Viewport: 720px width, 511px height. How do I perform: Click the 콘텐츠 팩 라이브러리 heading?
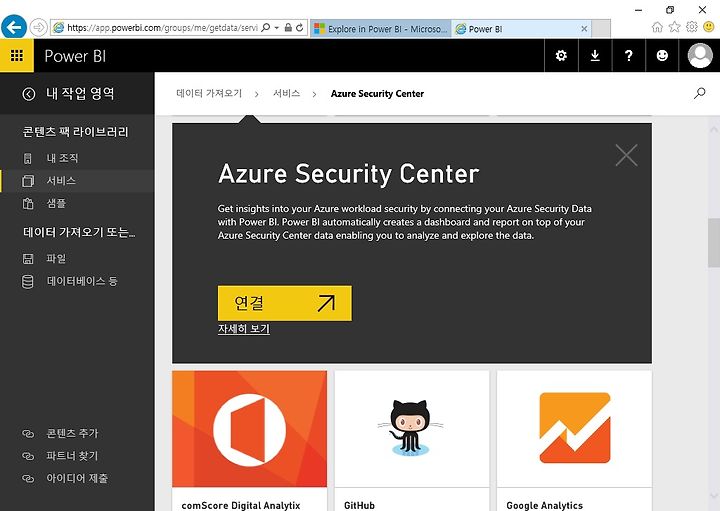pos(75,132)
